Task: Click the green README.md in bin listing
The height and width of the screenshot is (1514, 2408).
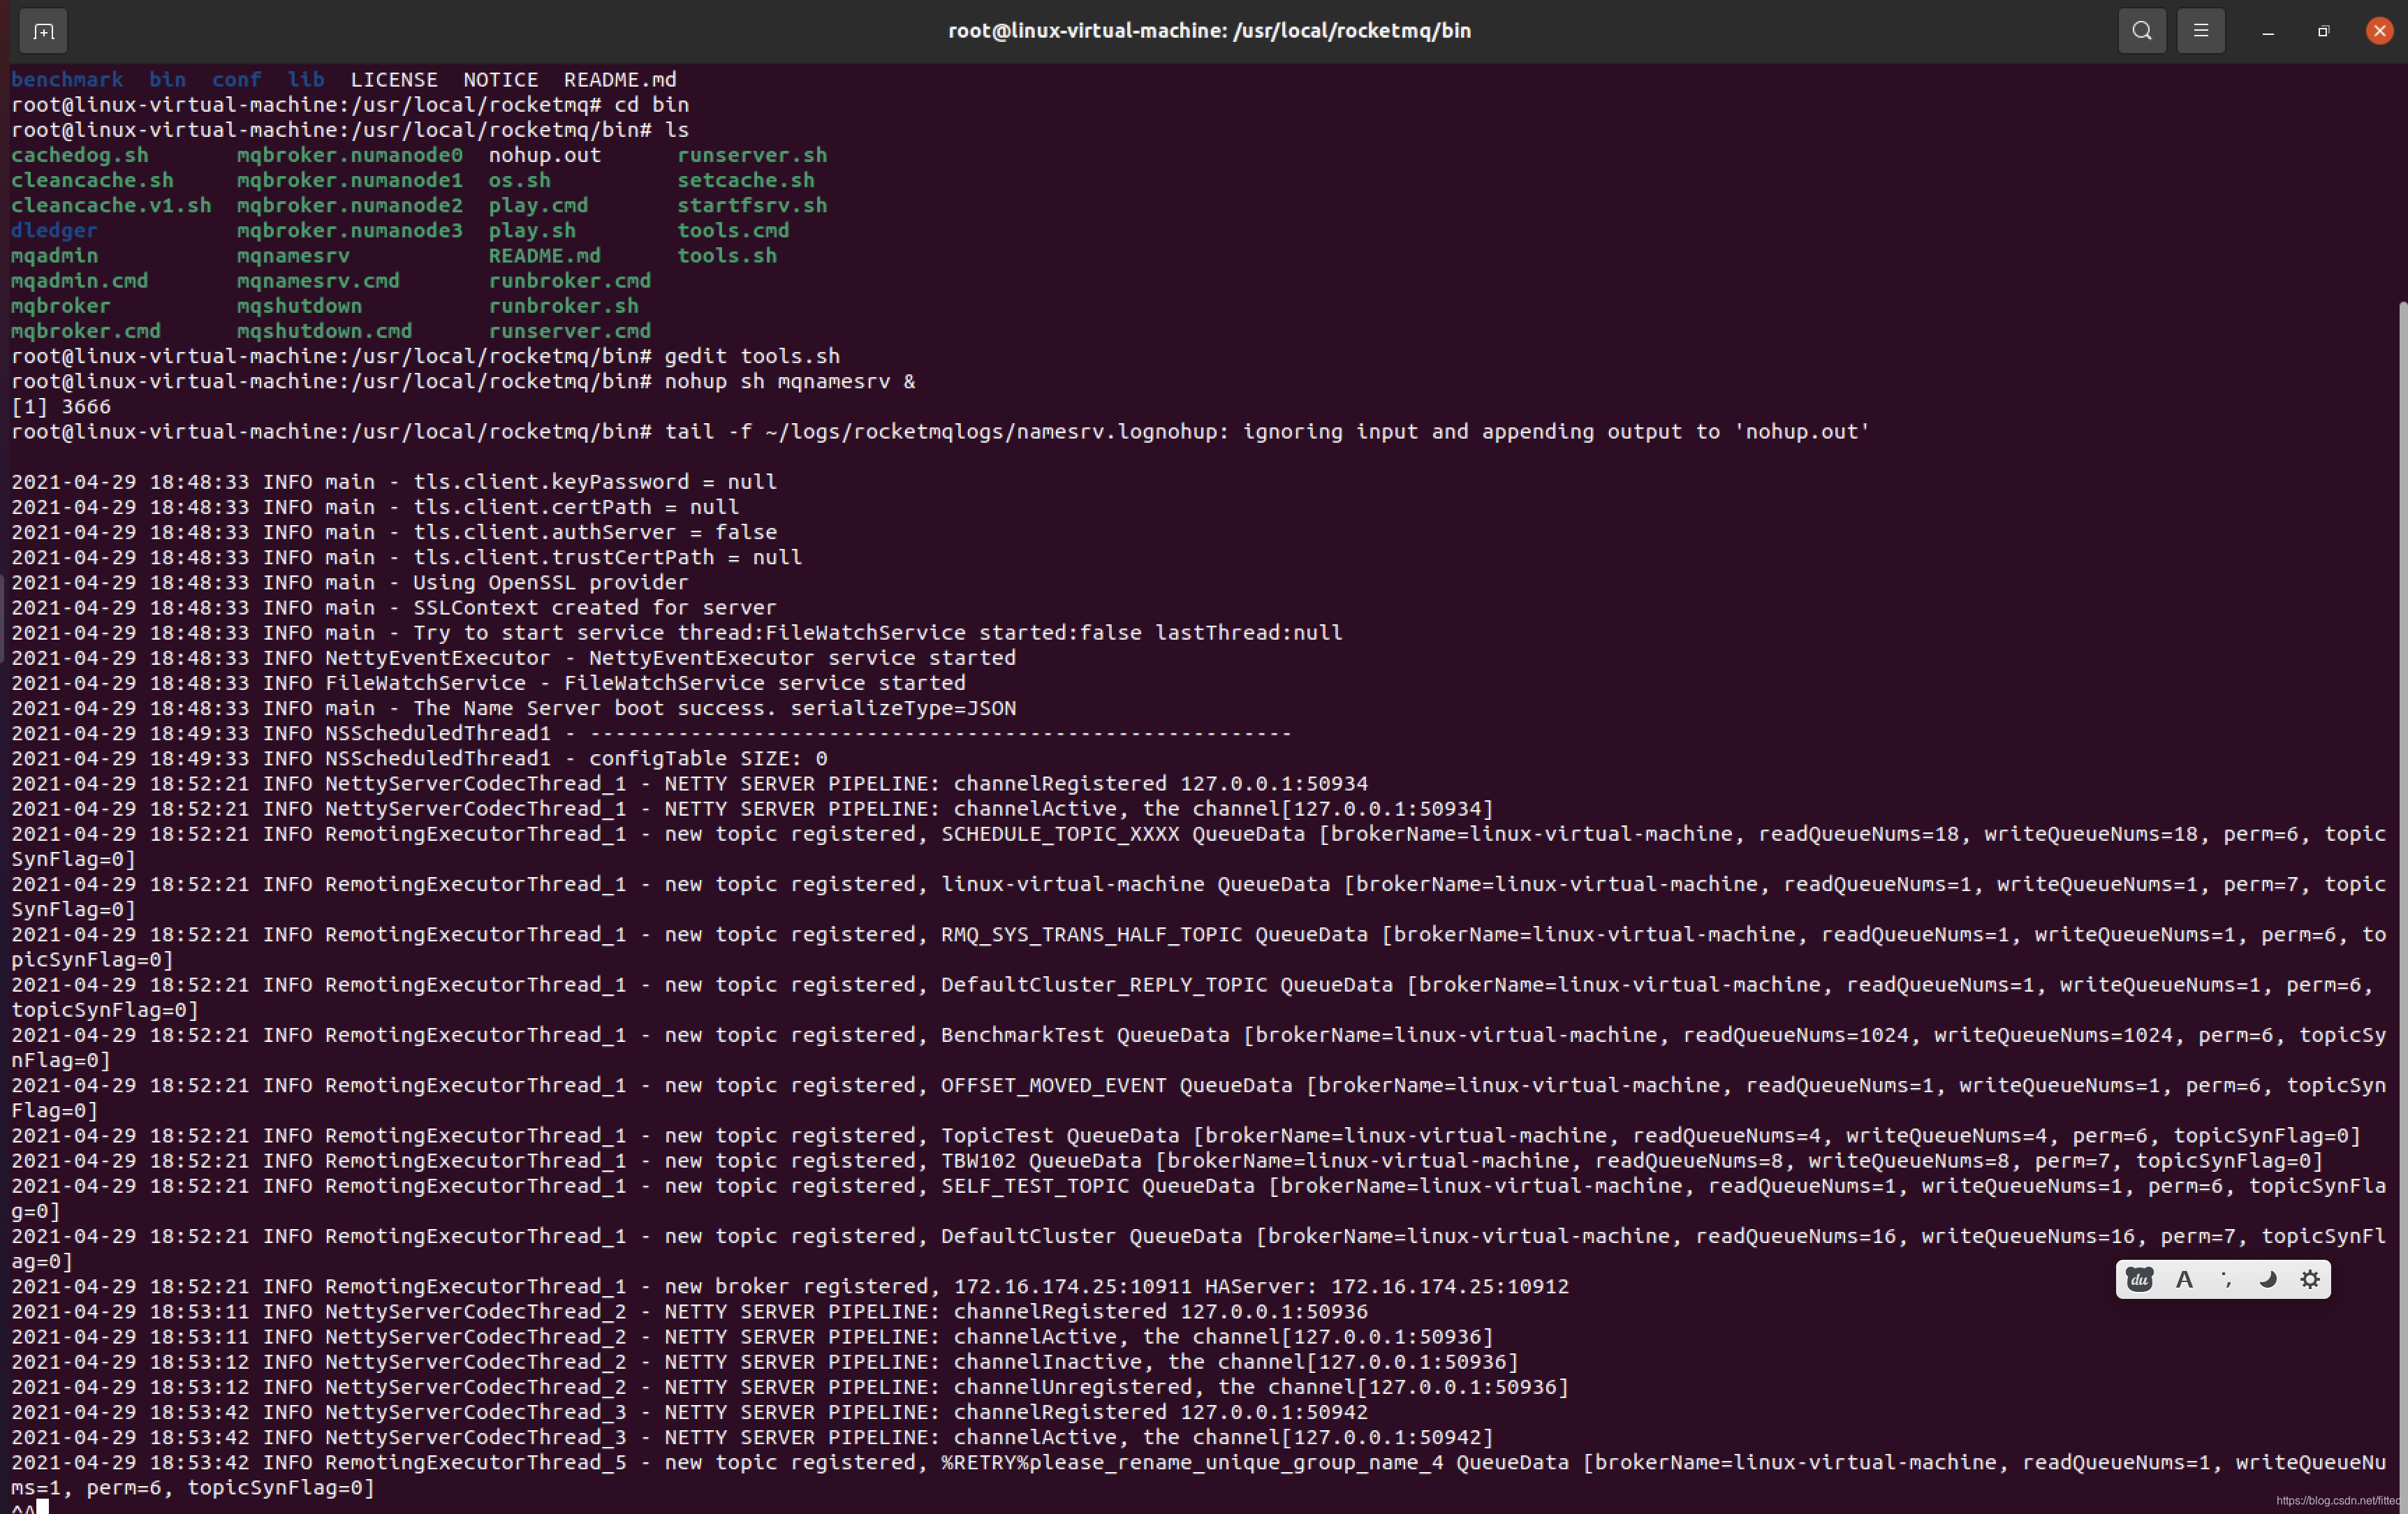Action: pos(545,256)
